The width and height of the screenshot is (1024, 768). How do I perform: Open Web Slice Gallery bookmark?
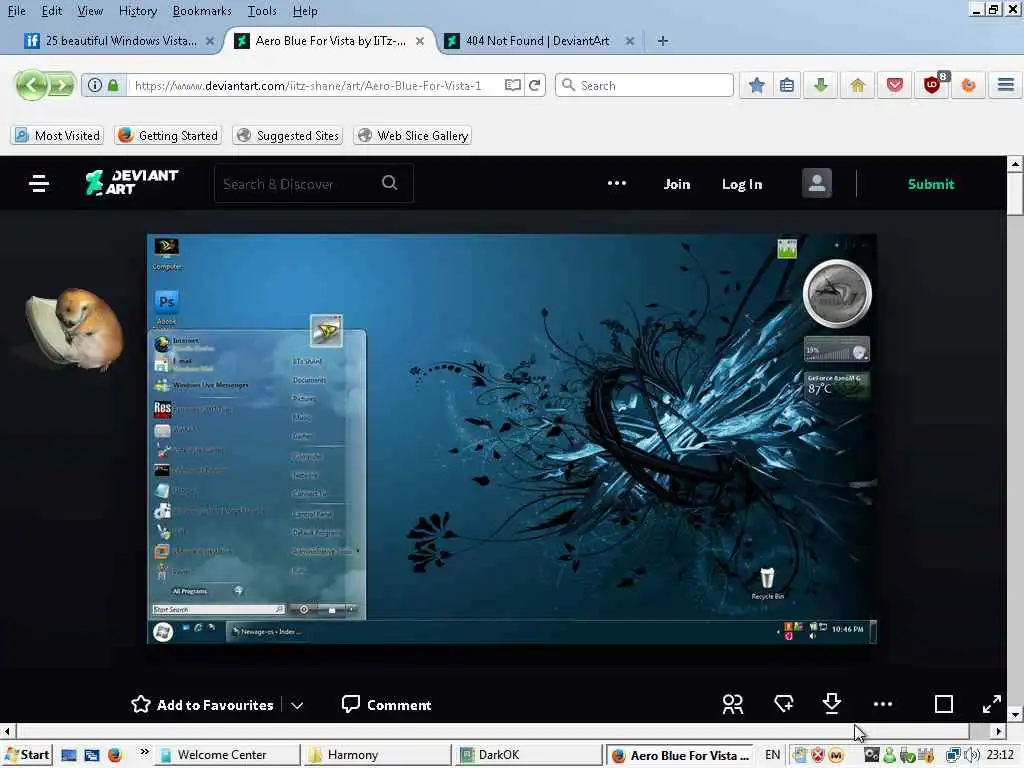pyautogui.click(x=413, y=135)
